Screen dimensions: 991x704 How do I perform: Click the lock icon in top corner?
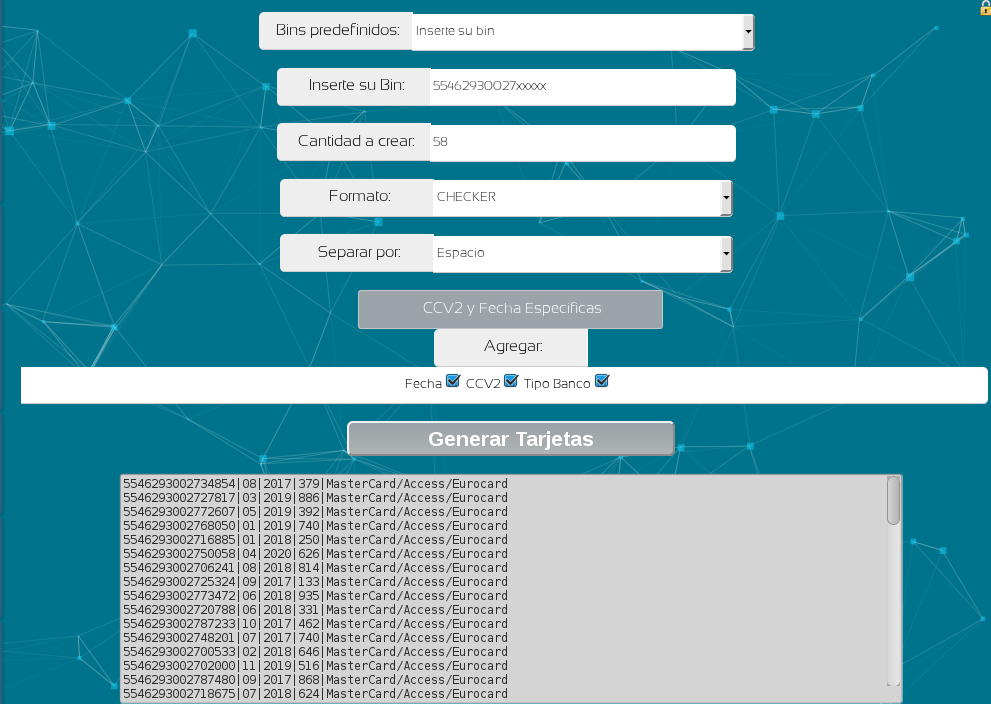[985, 8]
